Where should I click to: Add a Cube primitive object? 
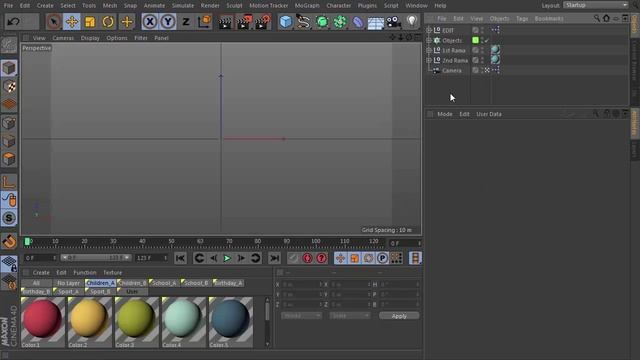coord(286,22)
